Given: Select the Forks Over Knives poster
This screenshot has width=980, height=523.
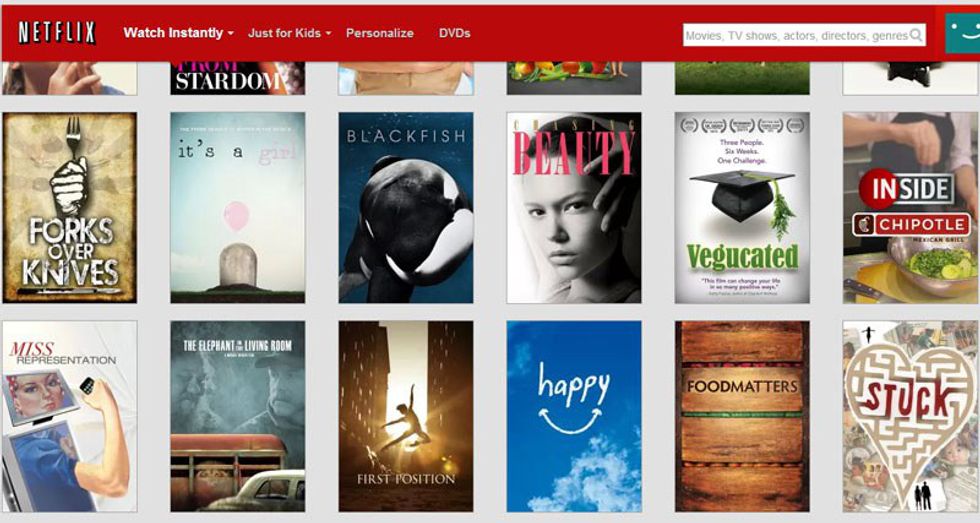Looking at the screenshot, I should pos(70,207).
